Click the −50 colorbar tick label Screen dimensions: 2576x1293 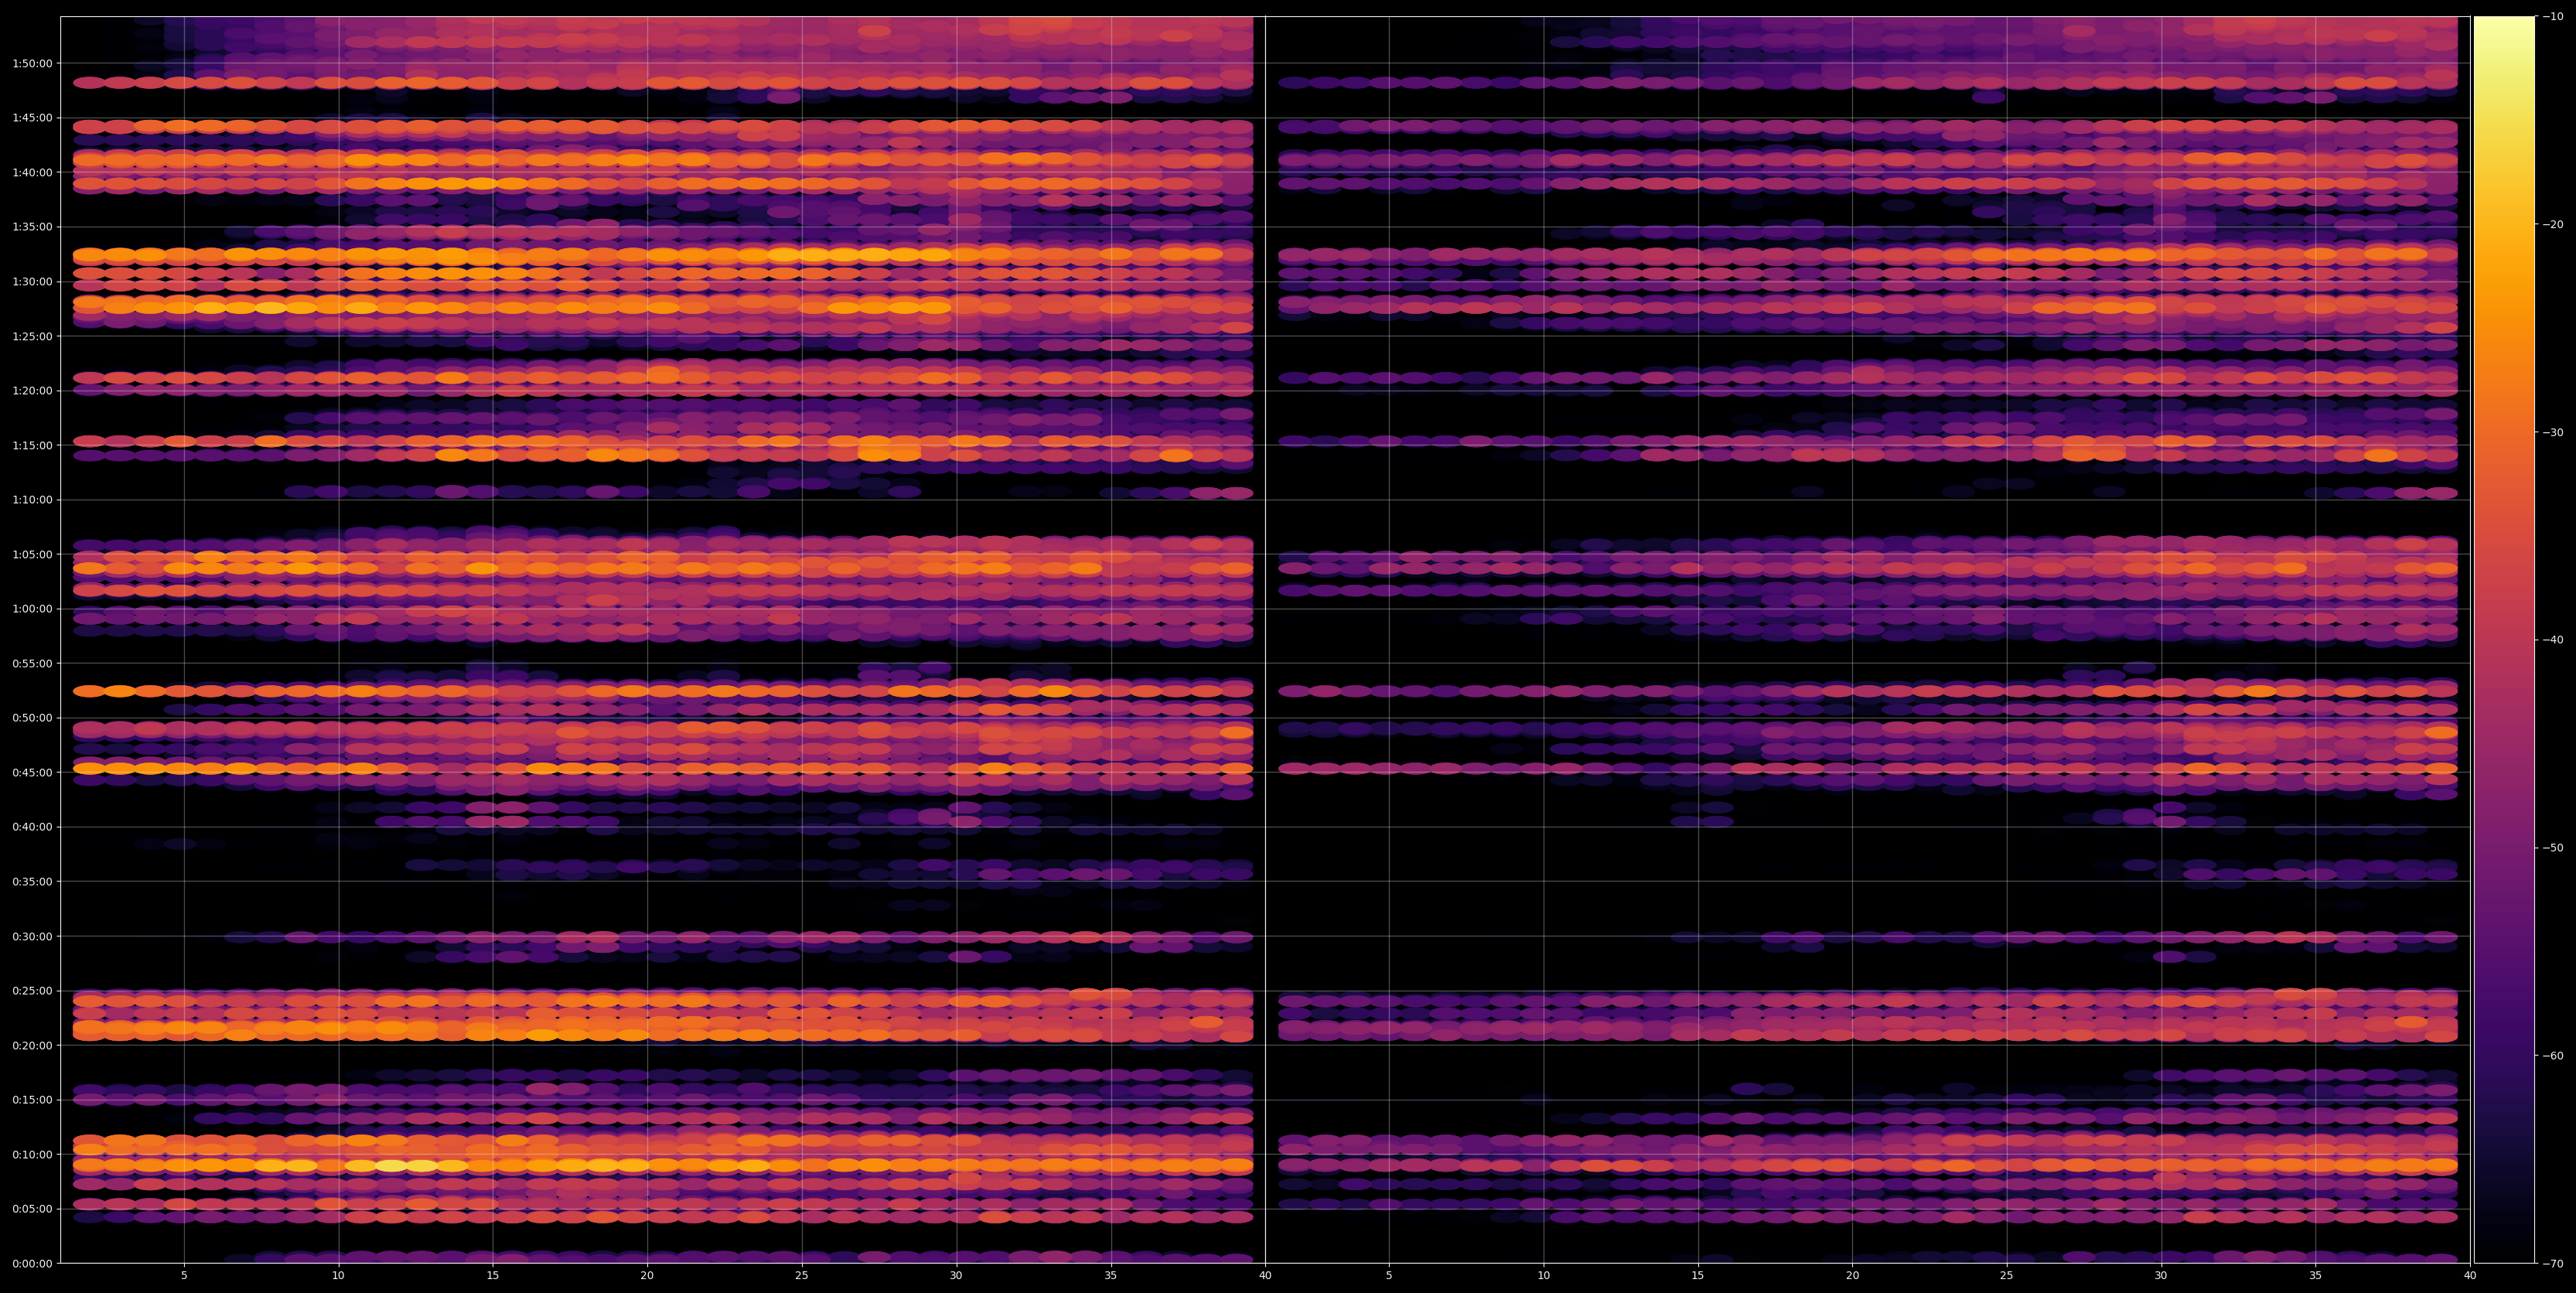pos(2553,848)
